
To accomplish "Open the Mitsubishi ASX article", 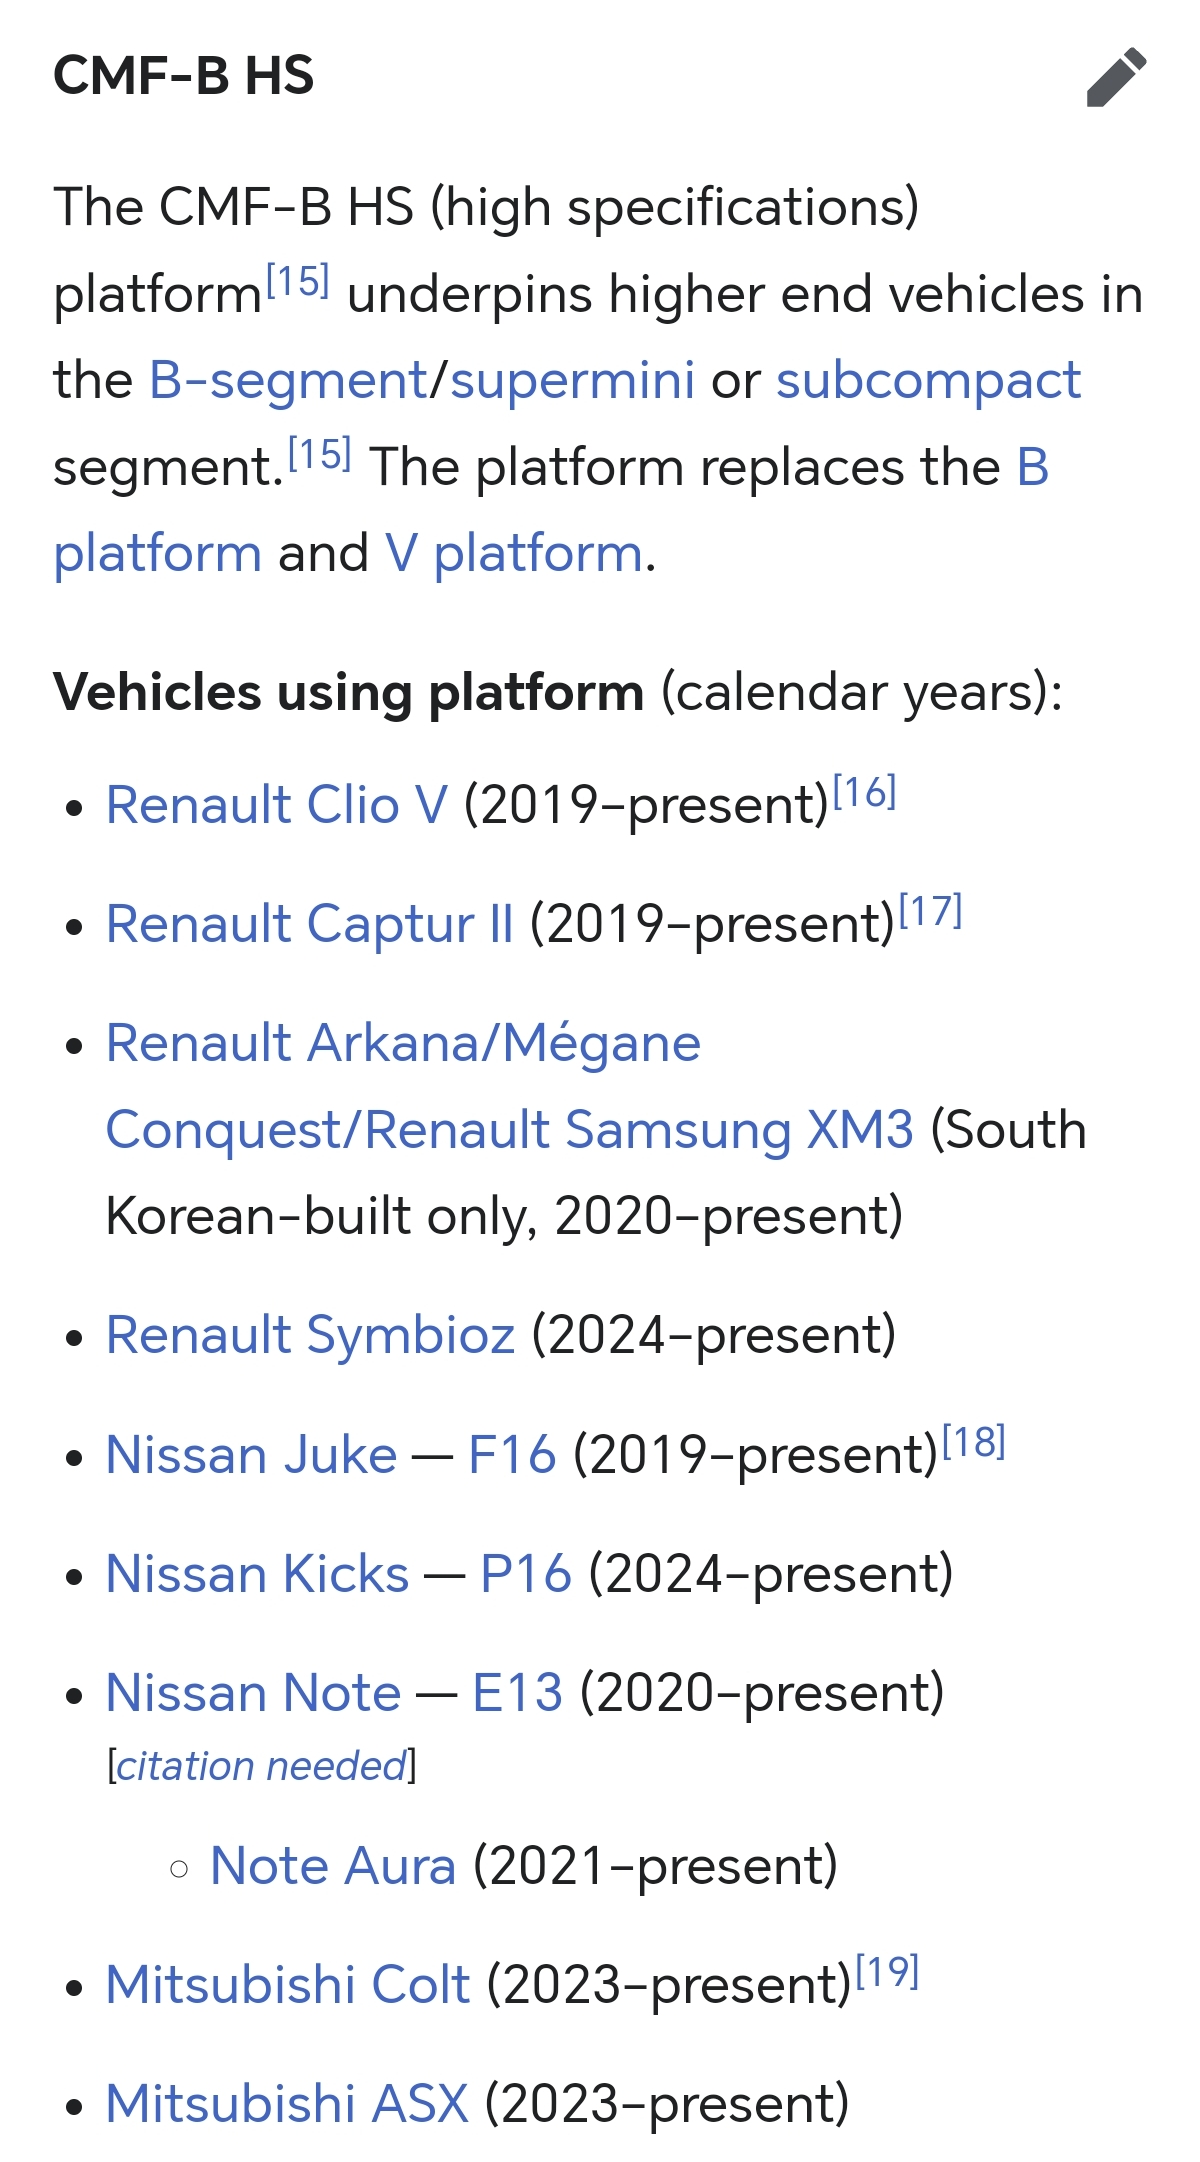I will click(287, 2104).
